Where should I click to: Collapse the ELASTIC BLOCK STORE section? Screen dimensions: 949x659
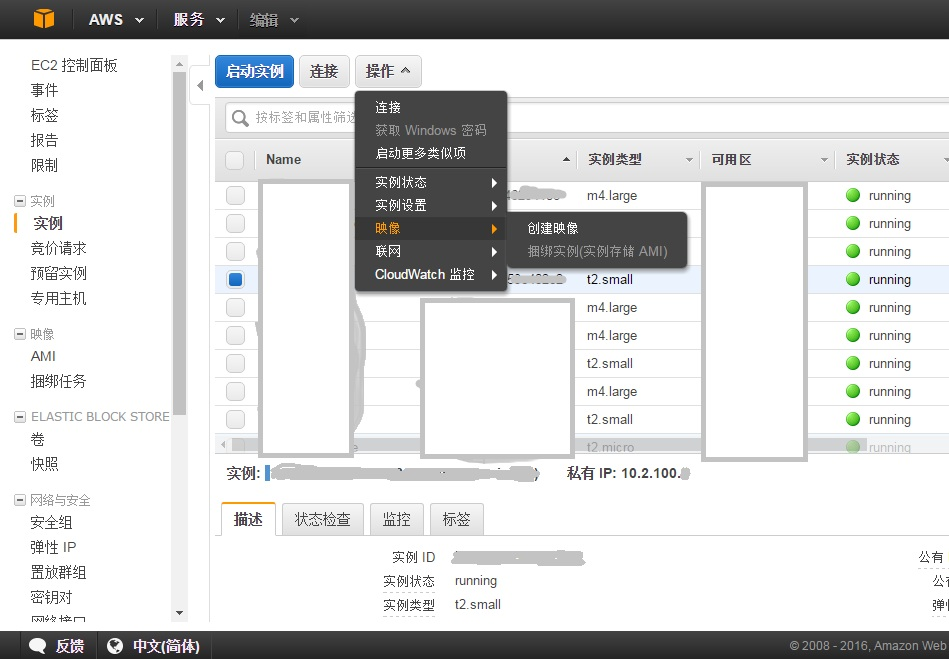point(20,416)
